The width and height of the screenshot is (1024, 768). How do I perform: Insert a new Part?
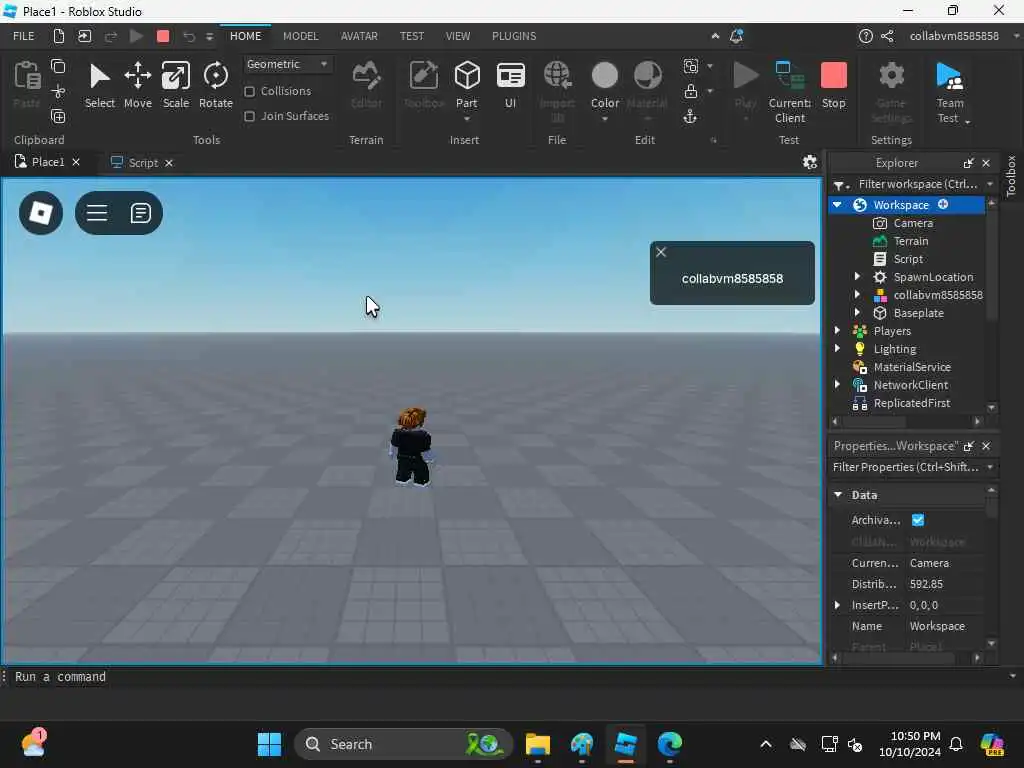[466, 86]
